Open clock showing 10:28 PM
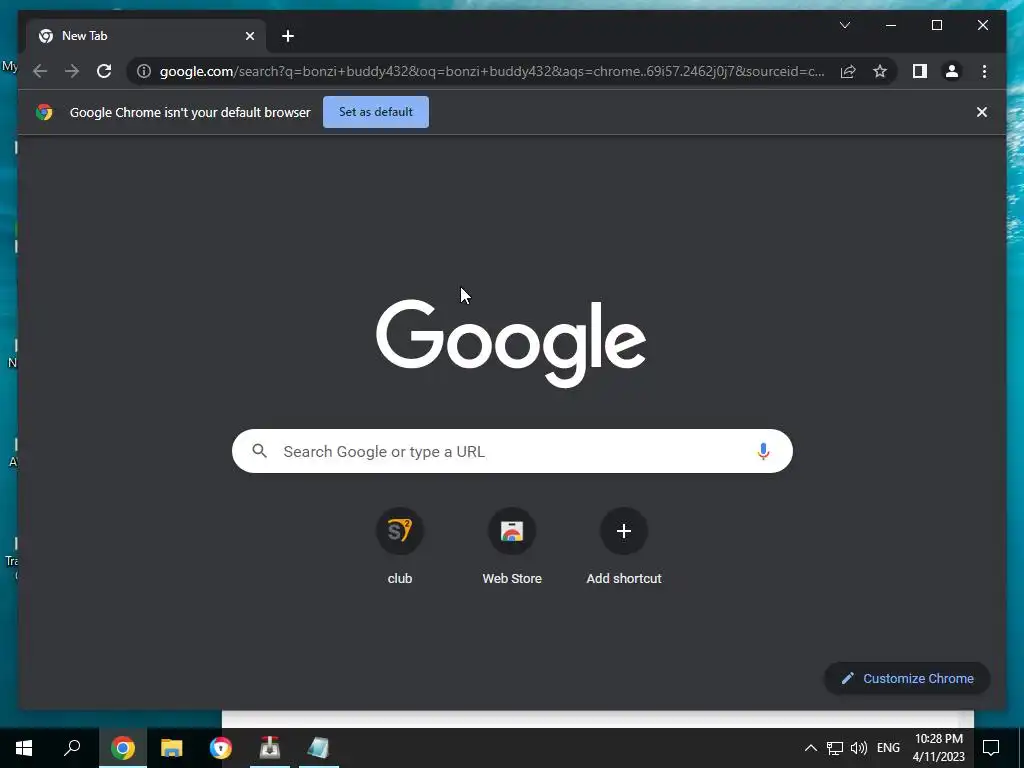Screen dimensions: 1024x768 pyautogui.click(x=938, y=748)
